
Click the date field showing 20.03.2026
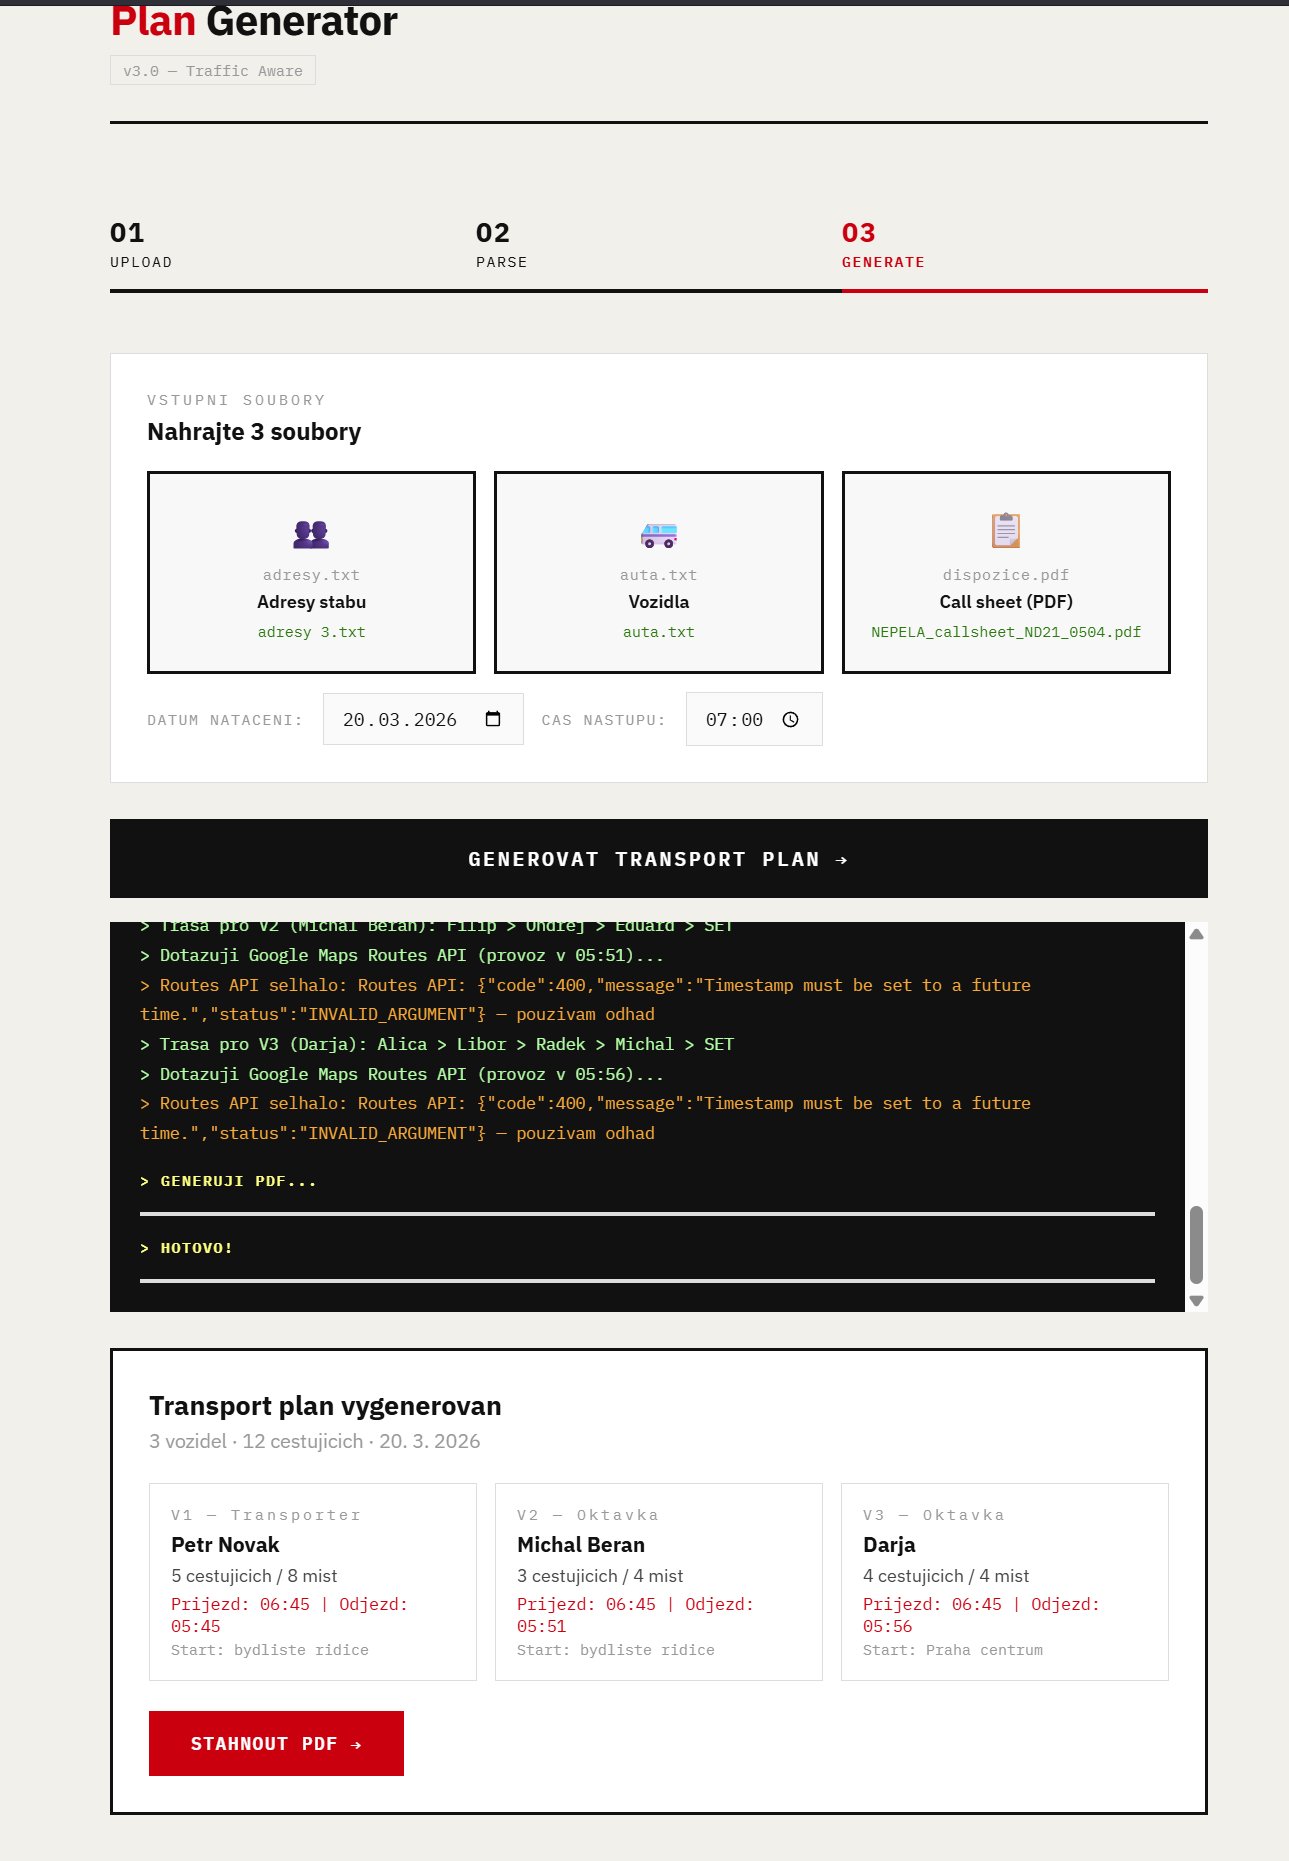click(423, 719)
